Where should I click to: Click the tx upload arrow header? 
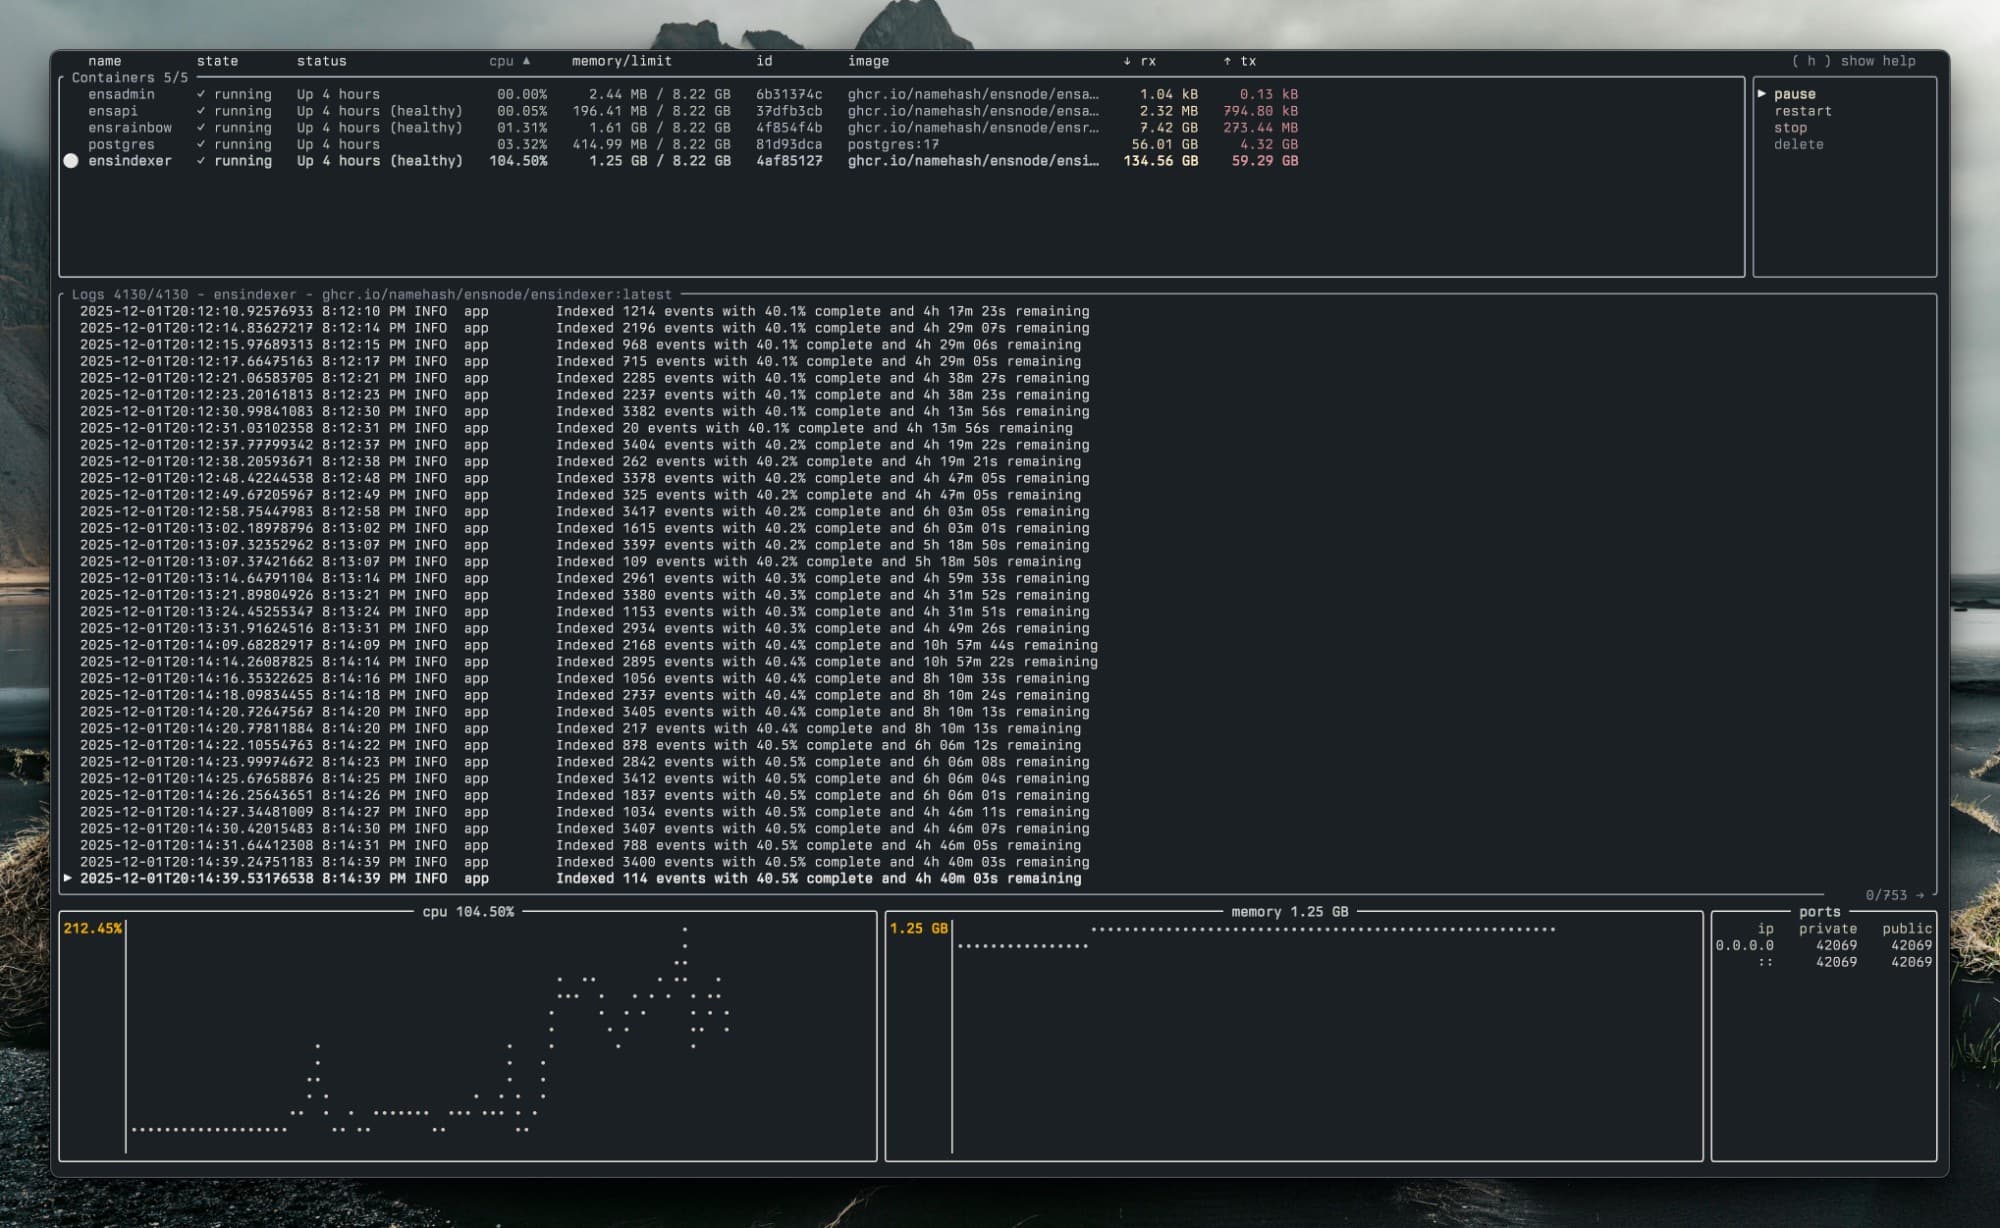1227,61
